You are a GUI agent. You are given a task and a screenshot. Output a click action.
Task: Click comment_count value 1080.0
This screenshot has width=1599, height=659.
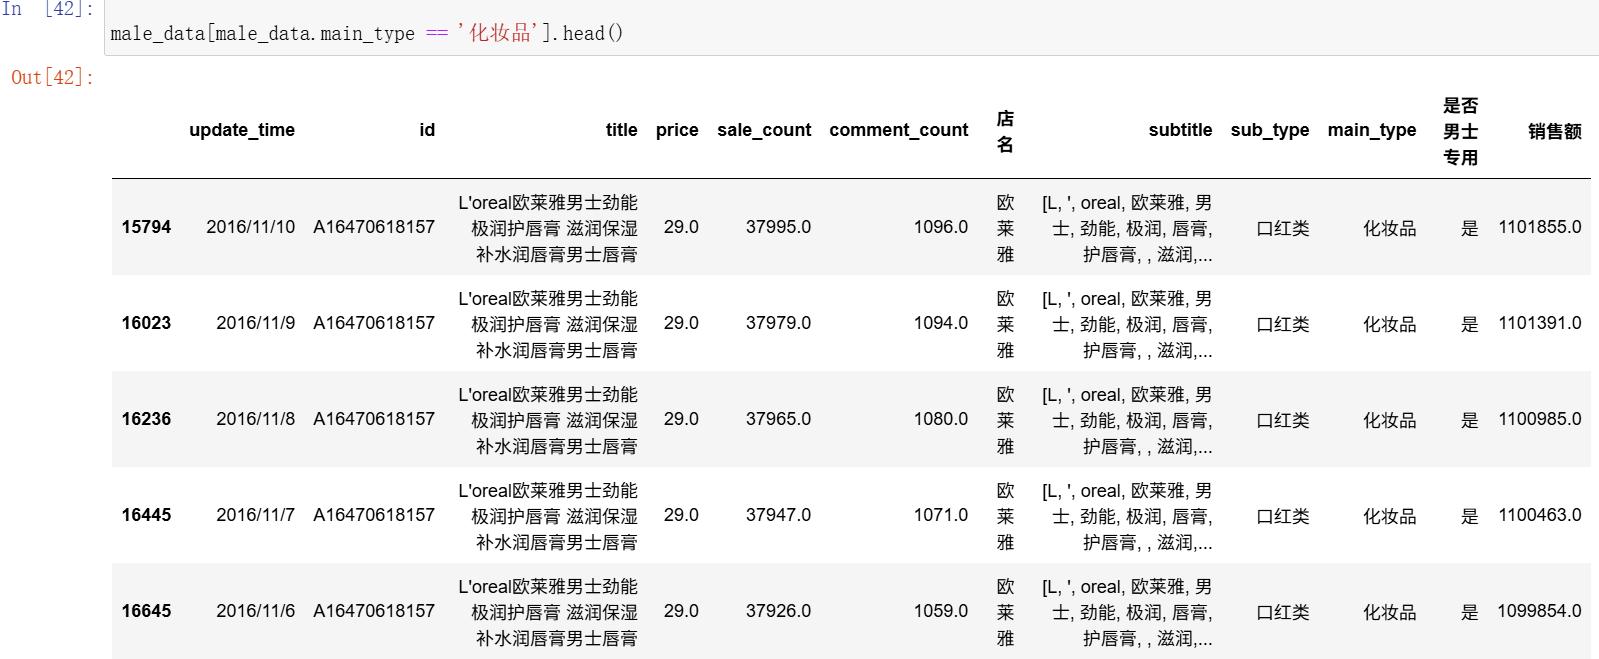(941, 419)
